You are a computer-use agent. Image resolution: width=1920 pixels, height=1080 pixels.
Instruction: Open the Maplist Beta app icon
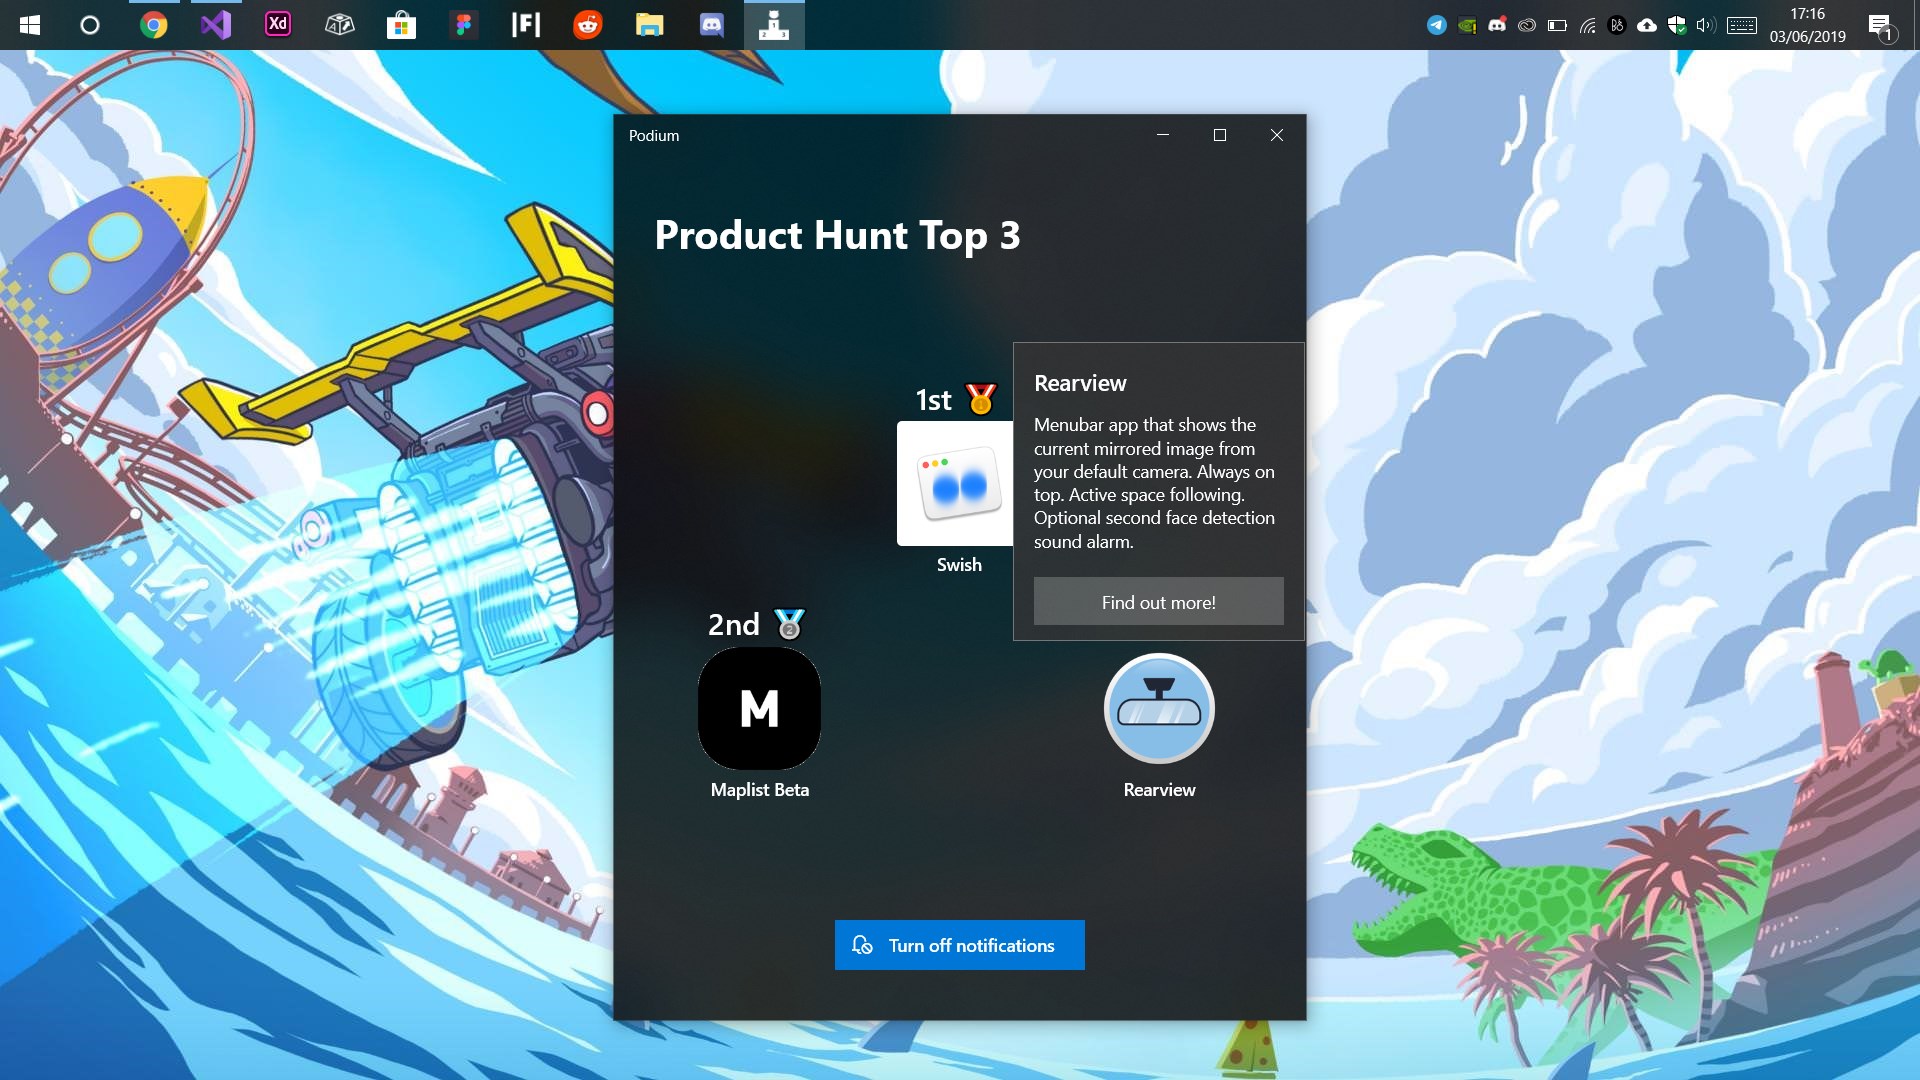click(759, 708)
